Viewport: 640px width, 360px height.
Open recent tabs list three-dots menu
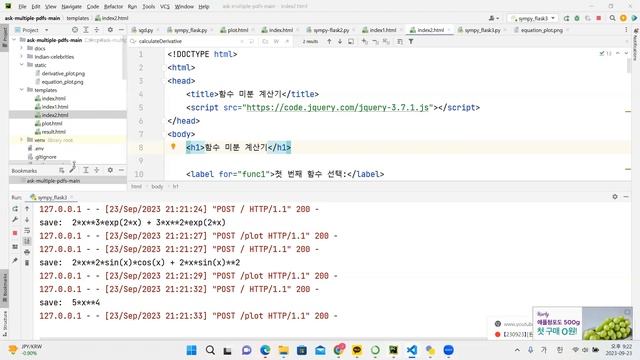[626, 30]
